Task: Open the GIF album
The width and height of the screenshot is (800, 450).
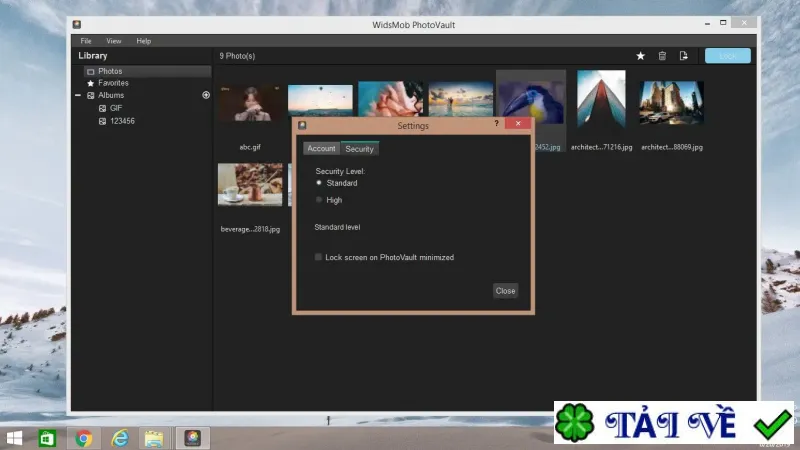Action: pyautogui.click(x=116, y=108)
